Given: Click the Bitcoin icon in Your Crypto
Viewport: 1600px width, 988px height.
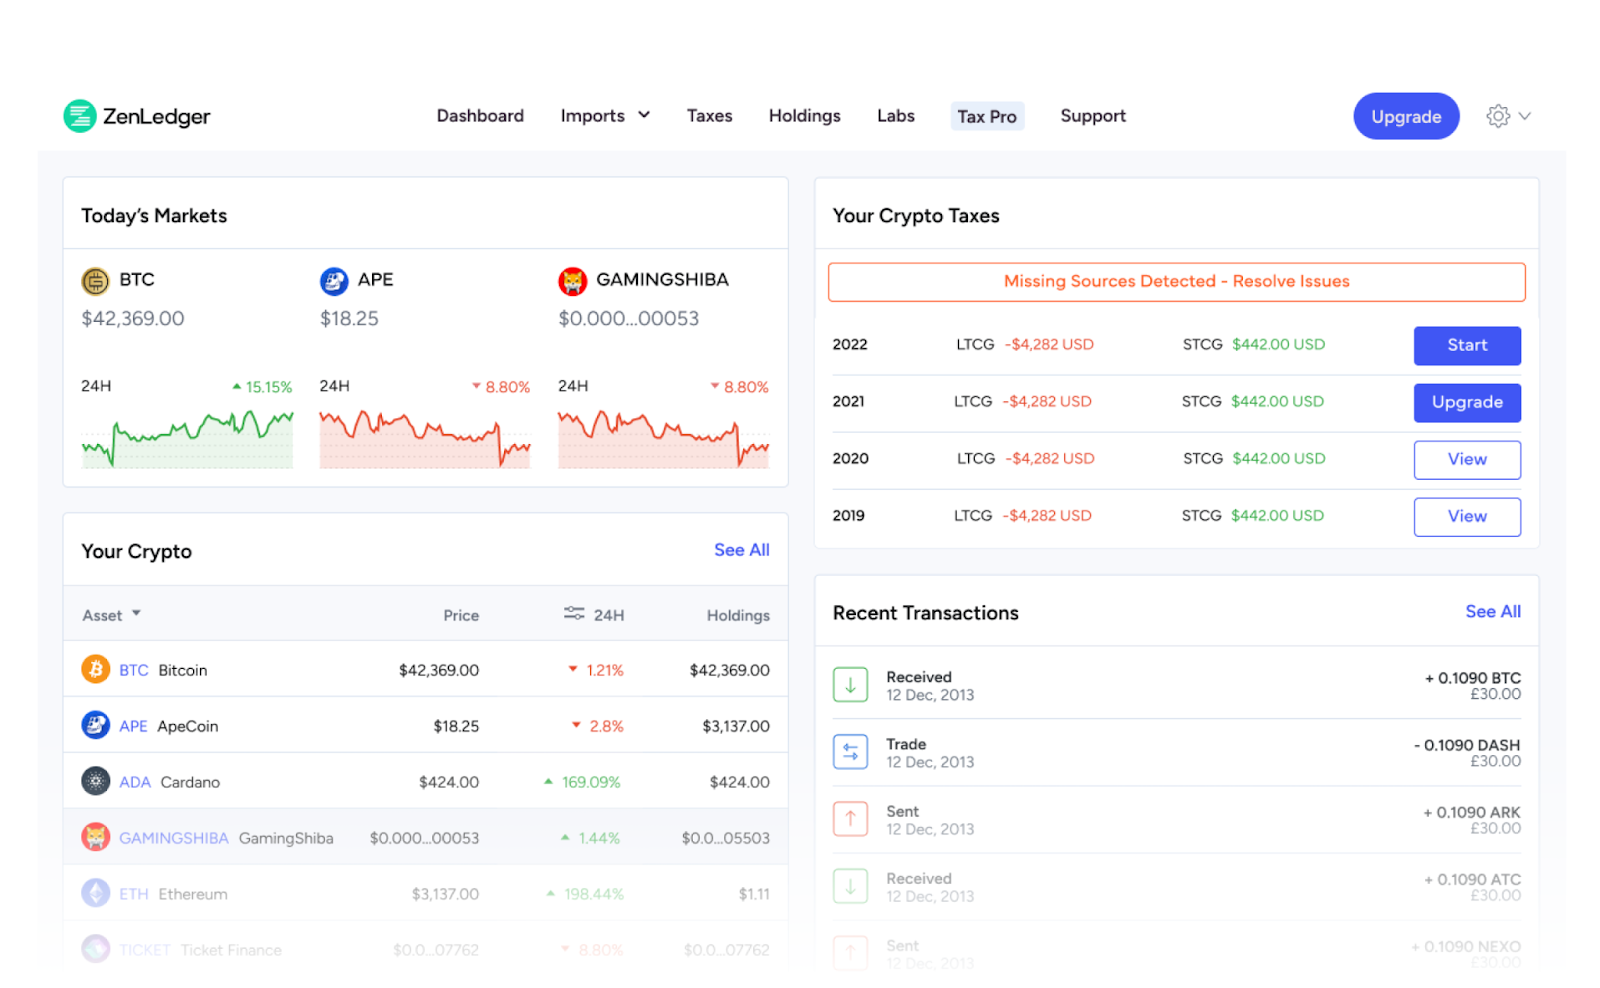Looking at the screenshot, I should tap(96, 669).
